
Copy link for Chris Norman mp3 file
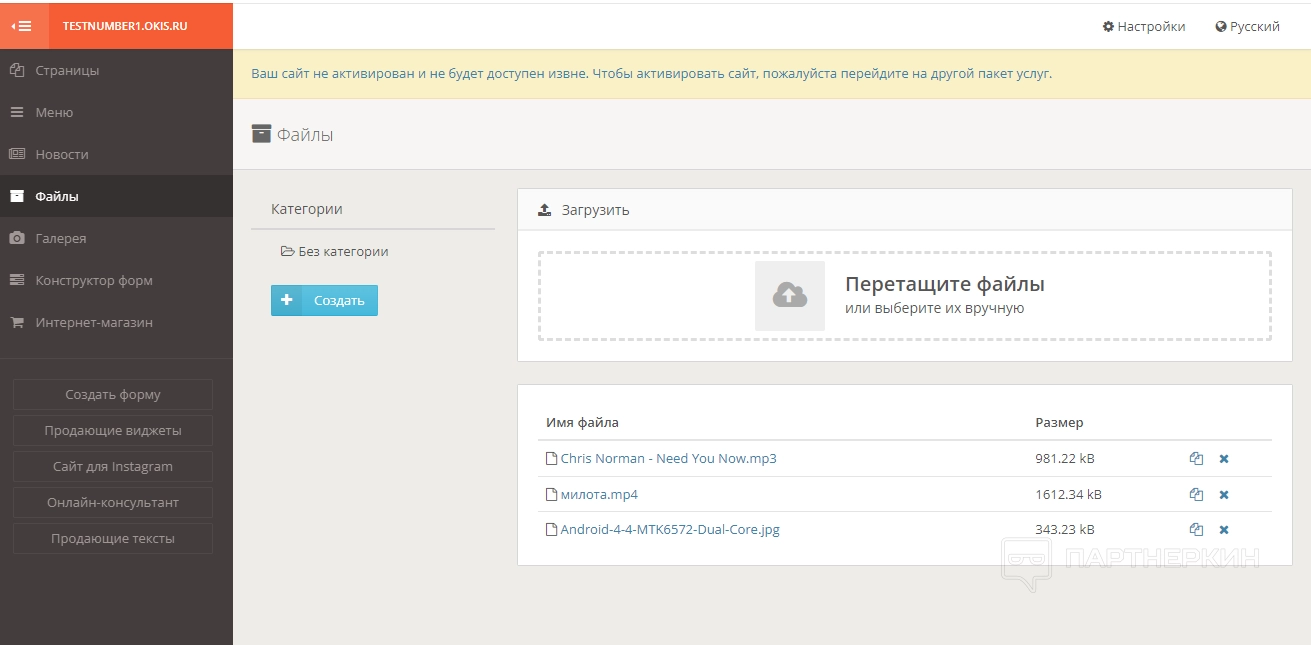coord(1196,459)
